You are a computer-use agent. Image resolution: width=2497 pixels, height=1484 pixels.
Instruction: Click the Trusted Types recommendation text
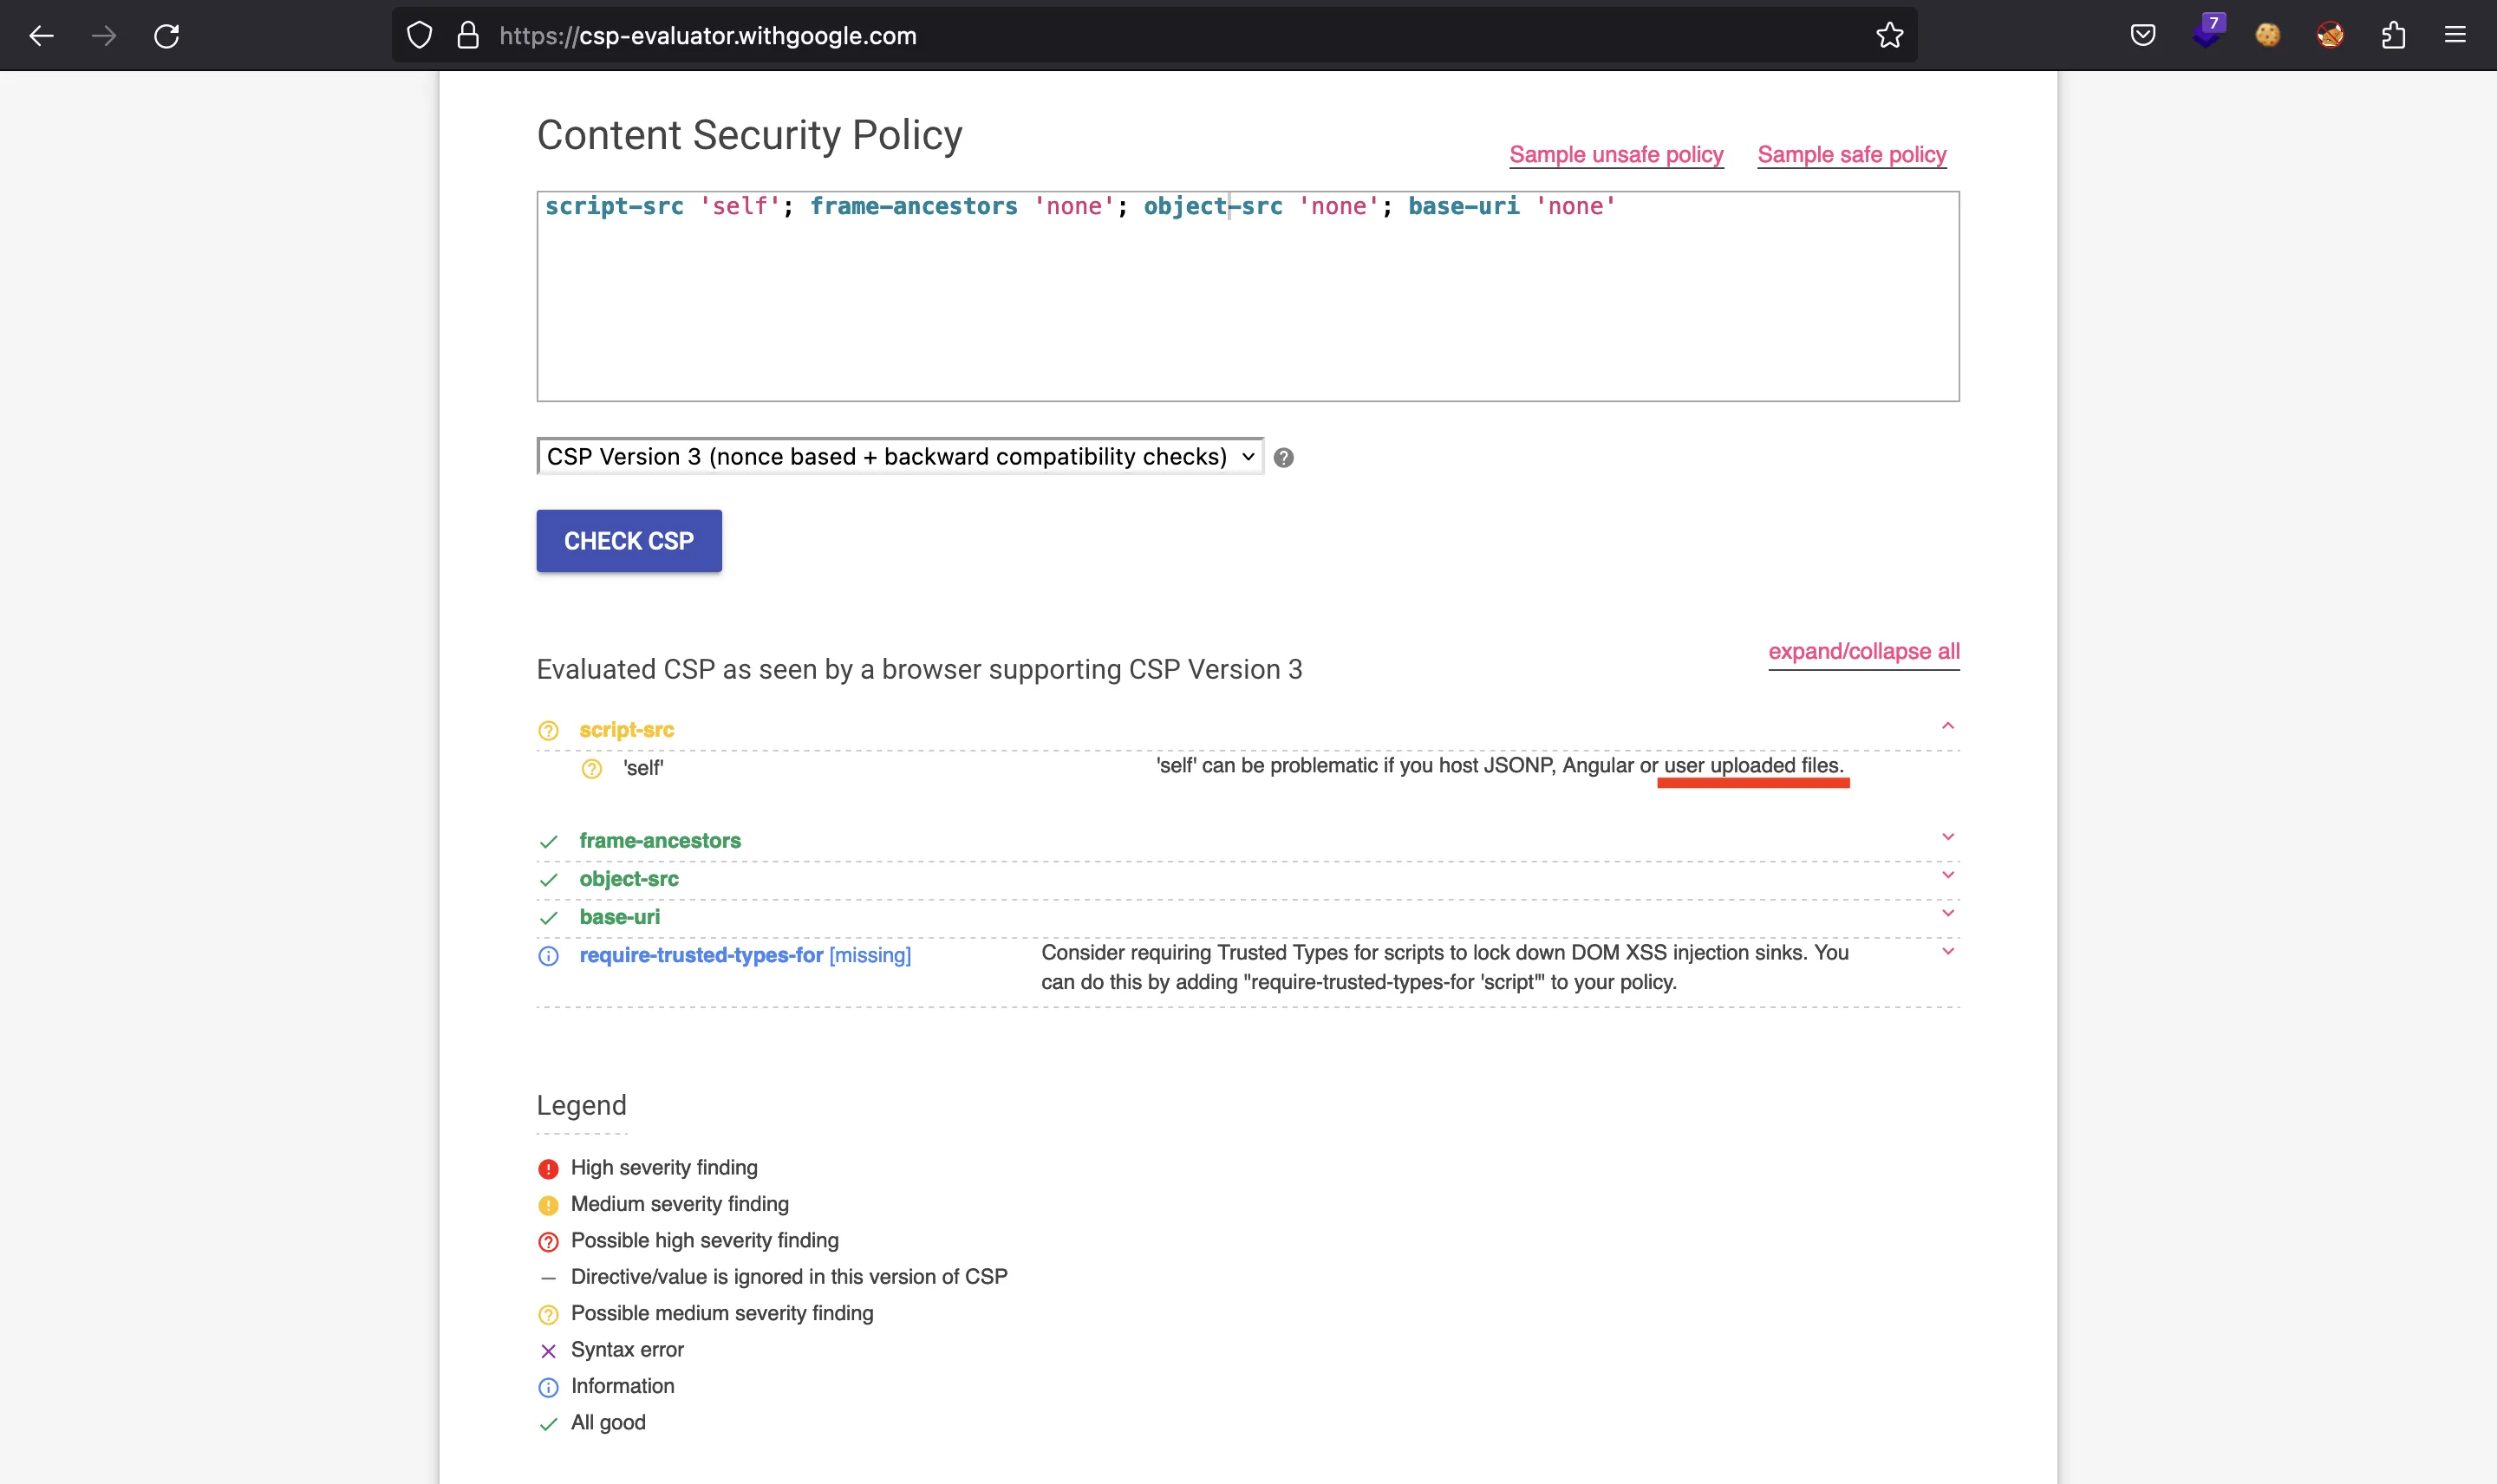(1445, 968)
